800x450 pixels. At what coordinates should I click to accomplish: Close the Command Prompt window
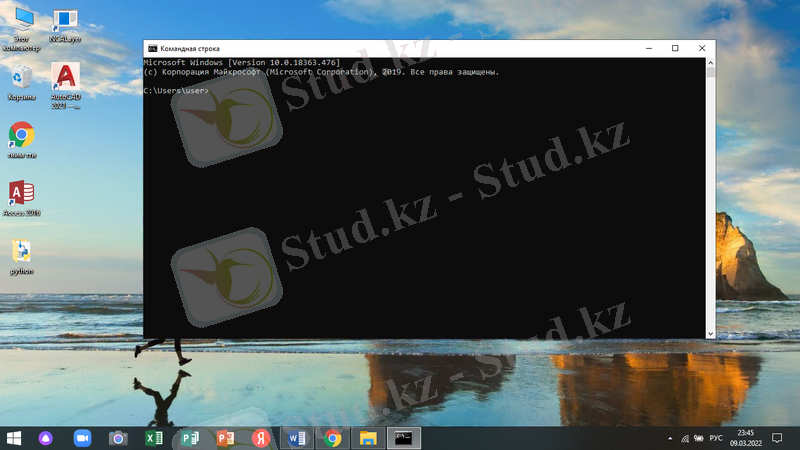pos(702,48)
